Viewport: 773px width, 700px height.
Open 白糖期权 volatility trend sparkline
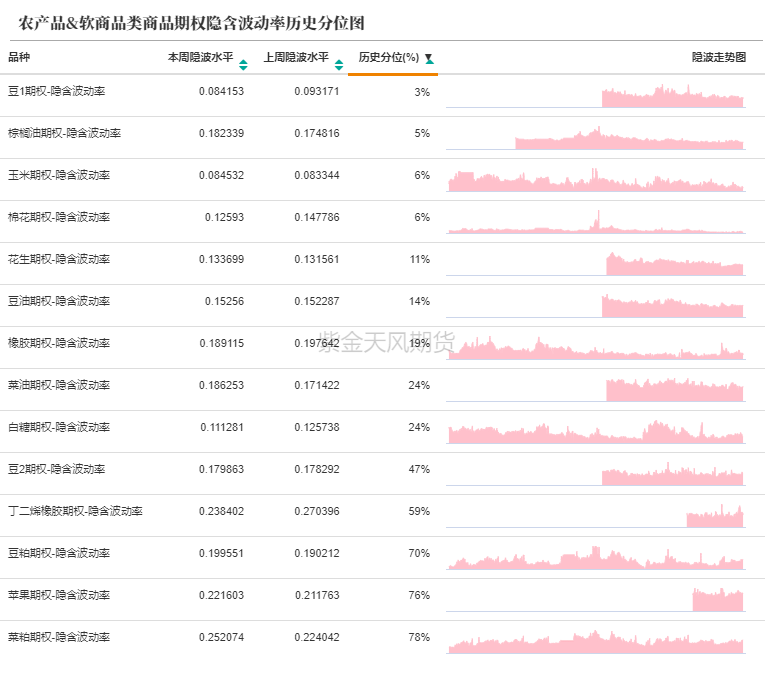[x=596, y=431]
